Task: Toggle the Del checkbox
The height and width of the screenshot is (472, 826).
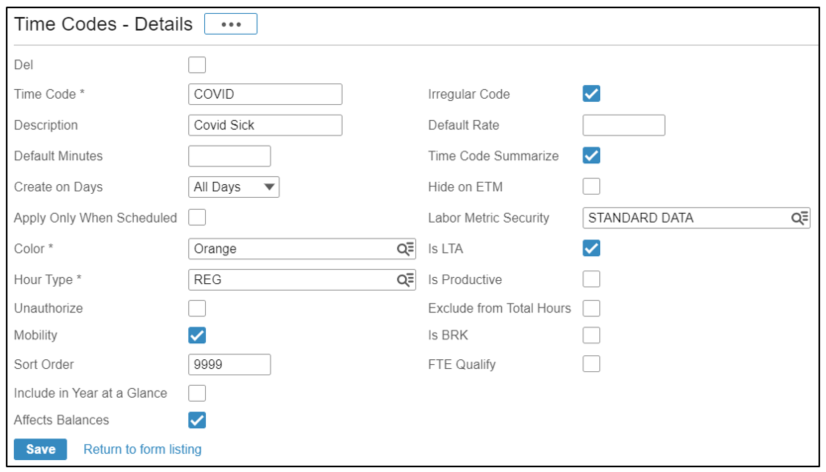Action: (197, 65)
